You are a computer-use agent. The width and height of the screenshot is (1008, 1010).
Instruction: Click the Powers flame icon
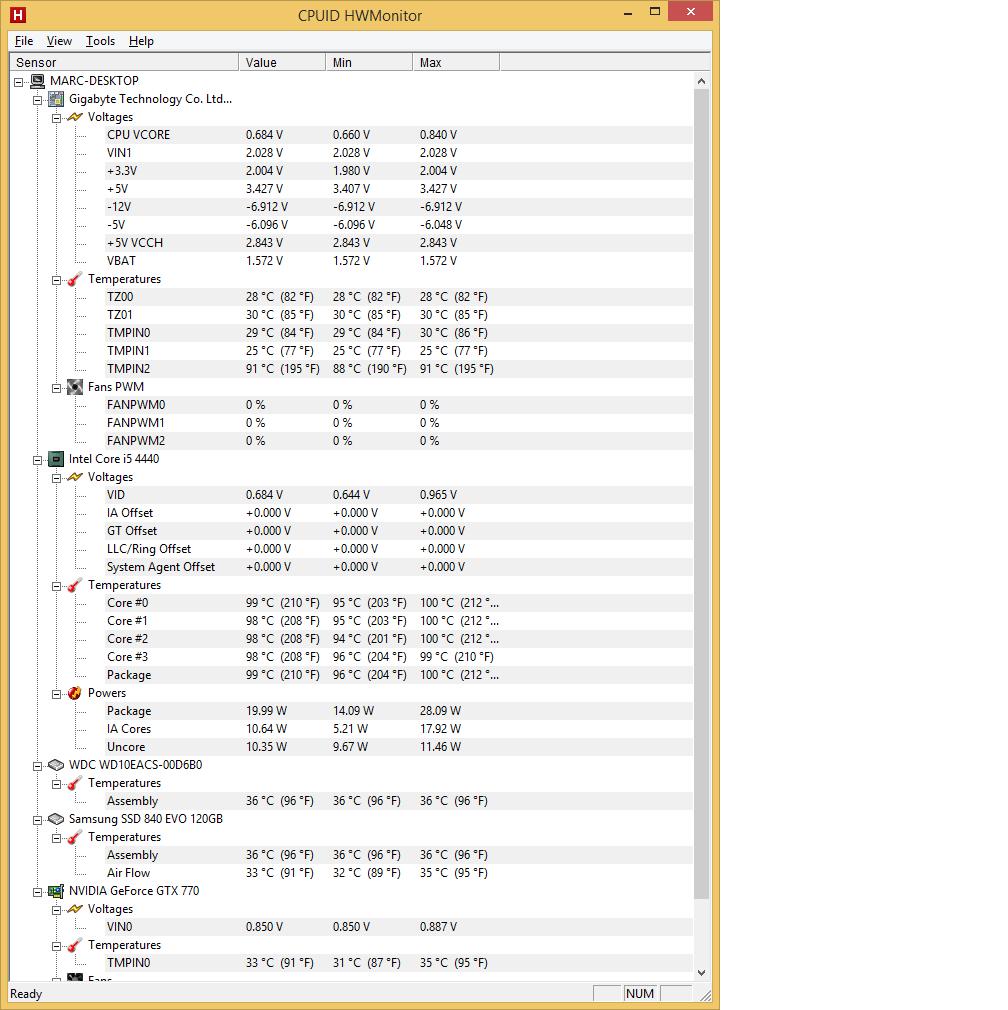(x=75, y=693)
